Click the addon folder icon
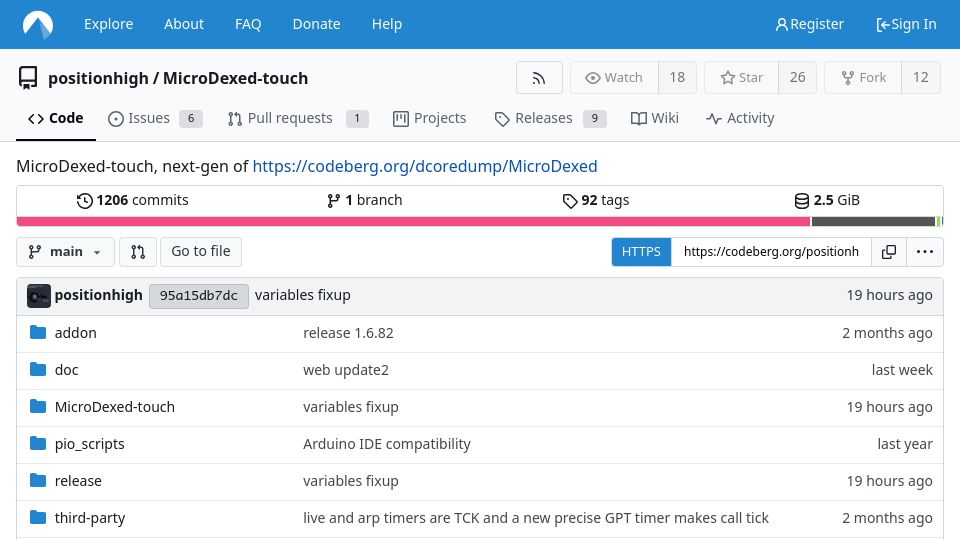The image size is (960, 540). click(38, 332)
